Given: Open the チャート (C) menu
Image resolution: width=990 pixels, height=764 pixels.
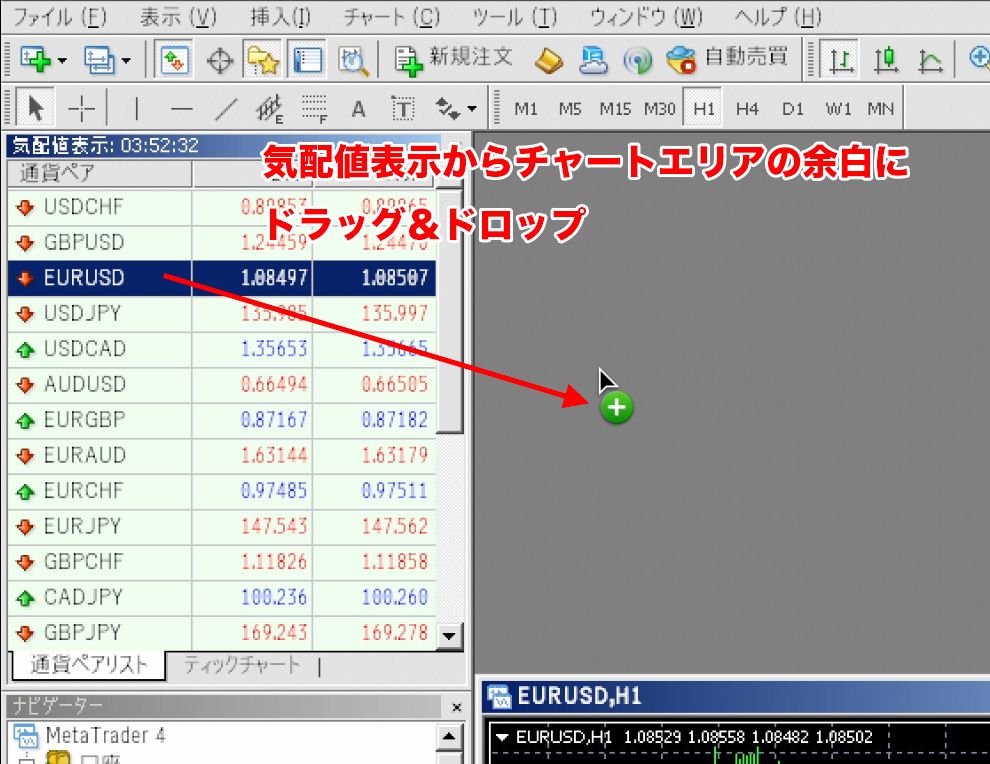Looking at the screenshot, I should point(391,17).
